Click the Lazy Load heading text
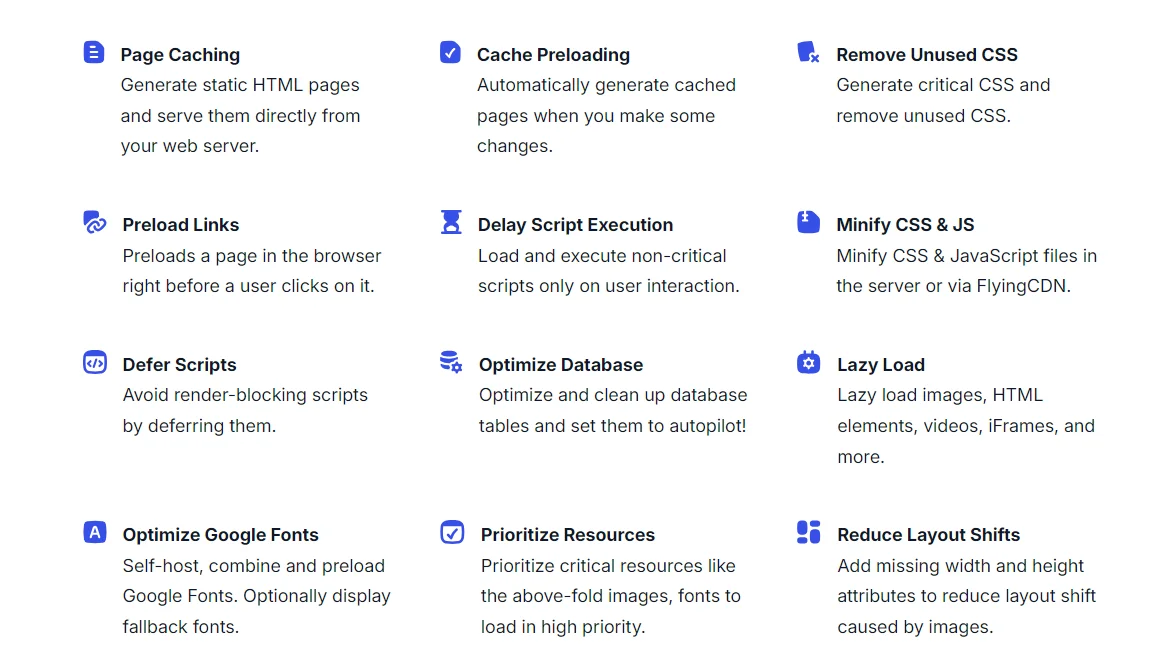Image resolution: width=1163 pixels, height=672 pixels. point(881,365)
